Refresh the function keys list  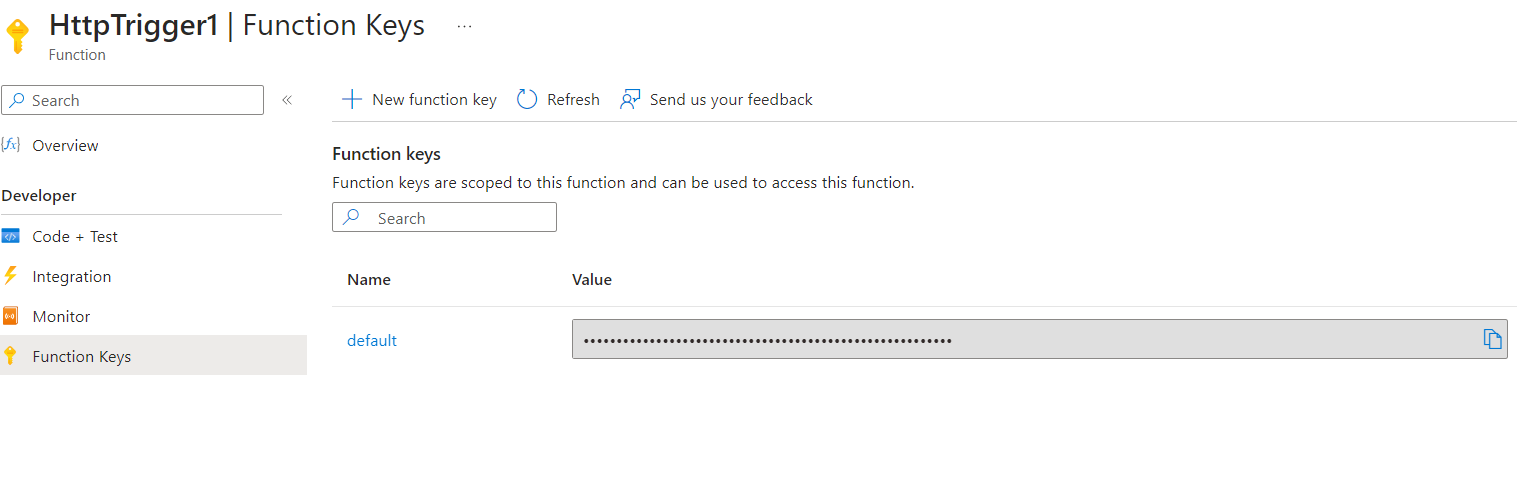click(x=558, y=99)
